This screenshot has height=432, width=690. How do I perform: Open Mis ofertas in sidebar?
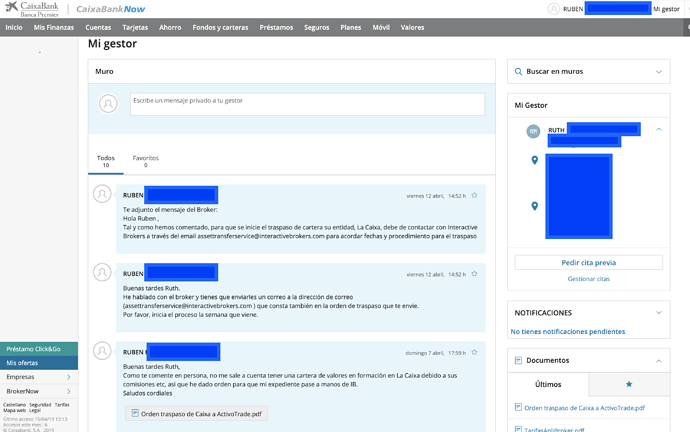39,363
